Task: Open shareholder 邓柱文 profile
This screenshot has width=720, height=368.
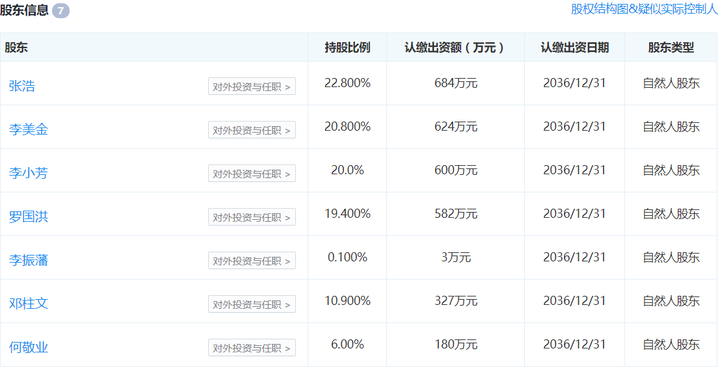Action: click(x=28, y=303)
